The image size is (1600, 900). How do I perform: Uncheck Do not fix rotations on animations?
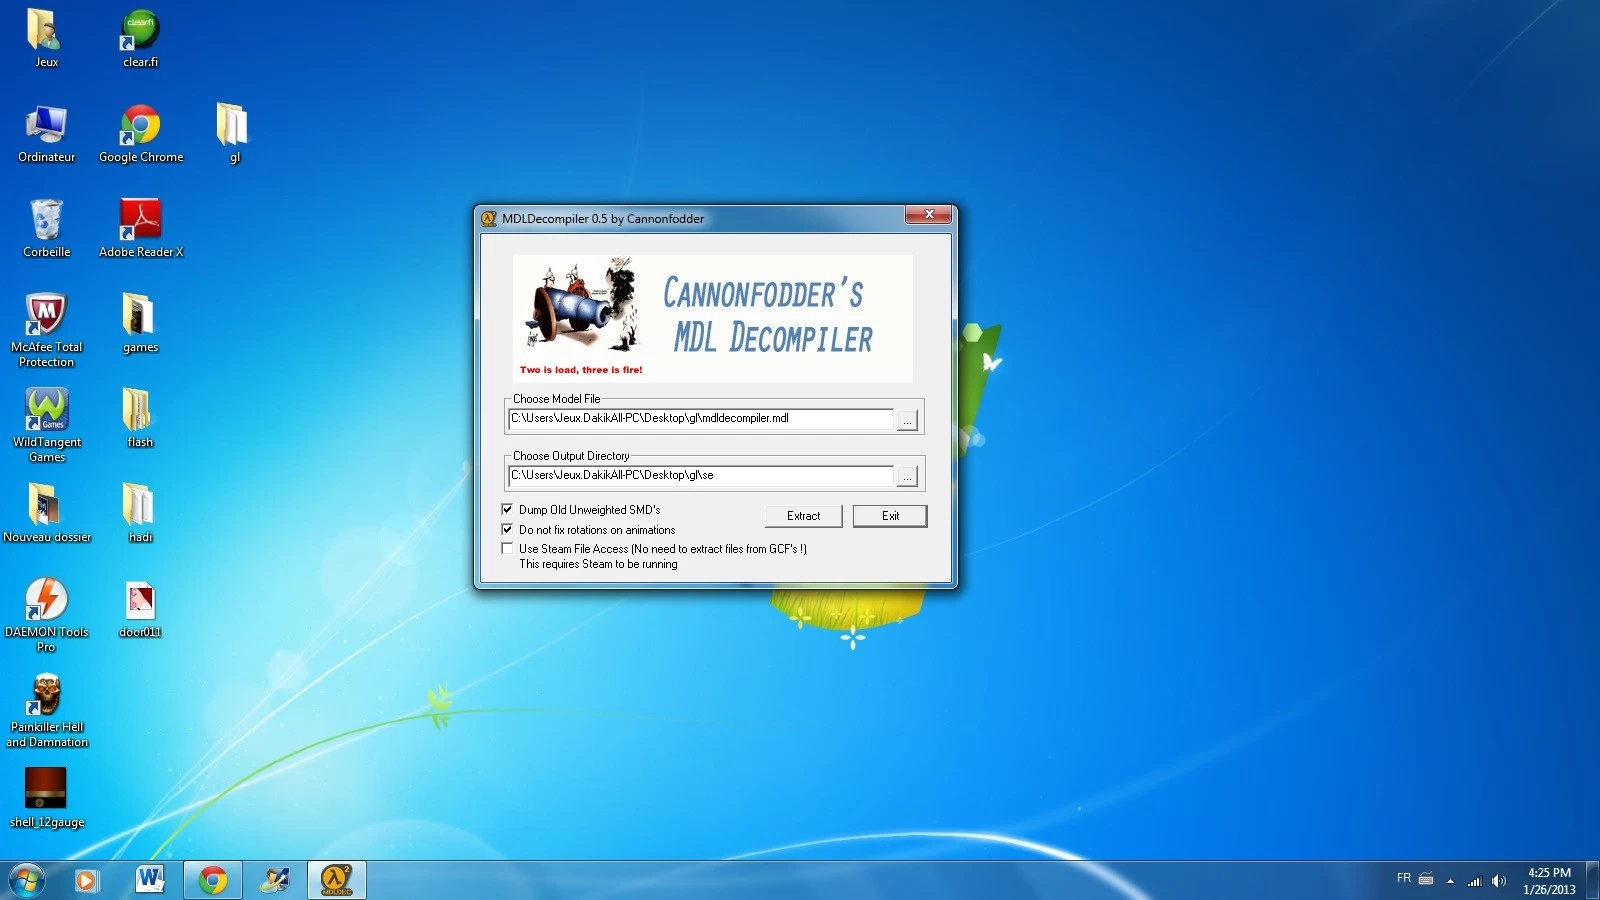[x=507, y=529]
